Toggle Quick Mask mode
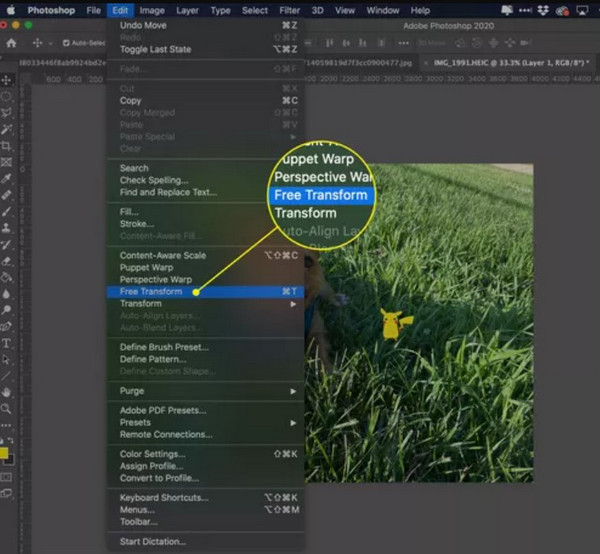 6,477
